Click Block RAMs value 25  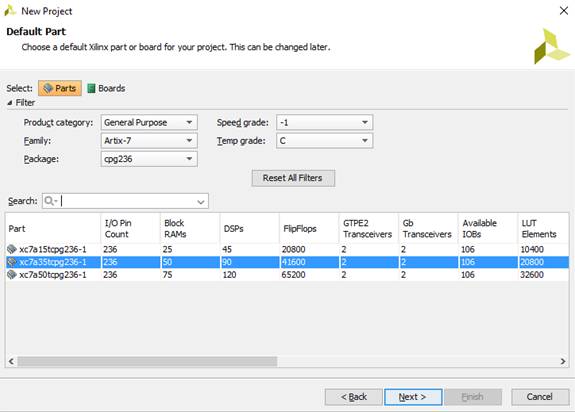point(168,250)
